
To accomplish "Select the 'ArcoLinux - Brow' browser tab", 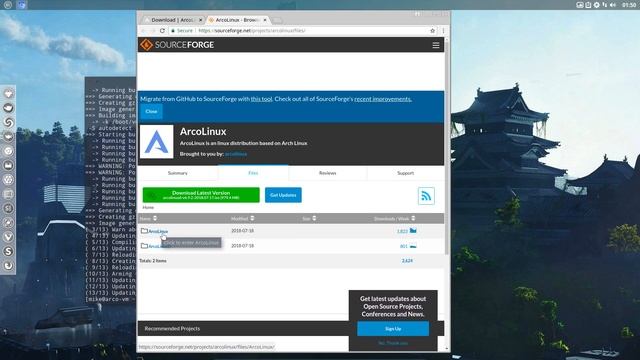I will tap(237, 20).
